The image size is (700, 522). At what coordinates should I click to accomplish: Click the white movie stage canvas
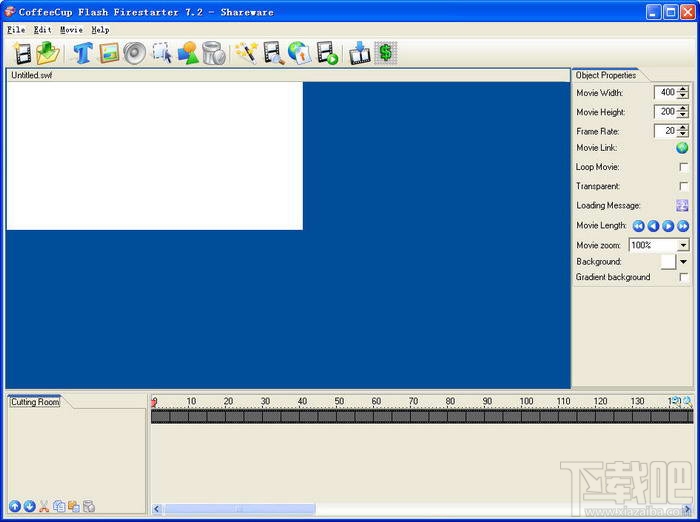154,156
